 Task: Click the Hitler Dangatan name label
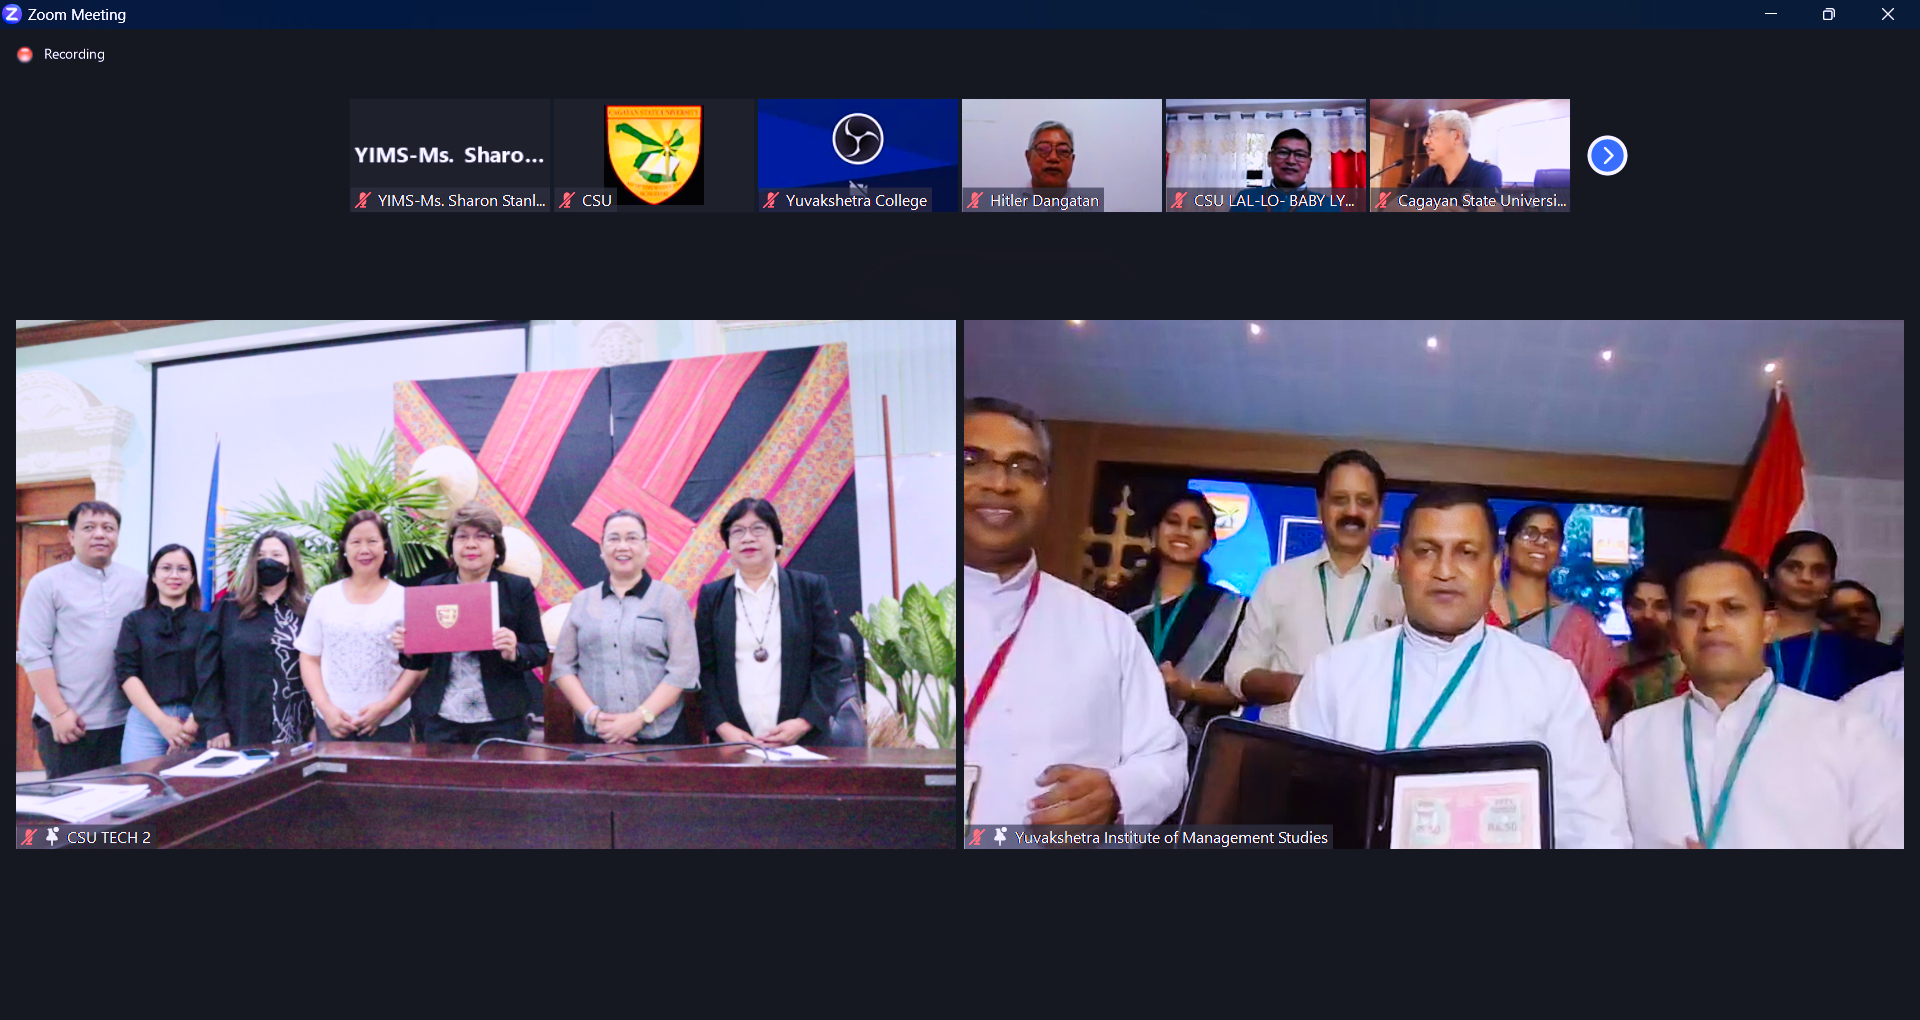point(1044,200)
